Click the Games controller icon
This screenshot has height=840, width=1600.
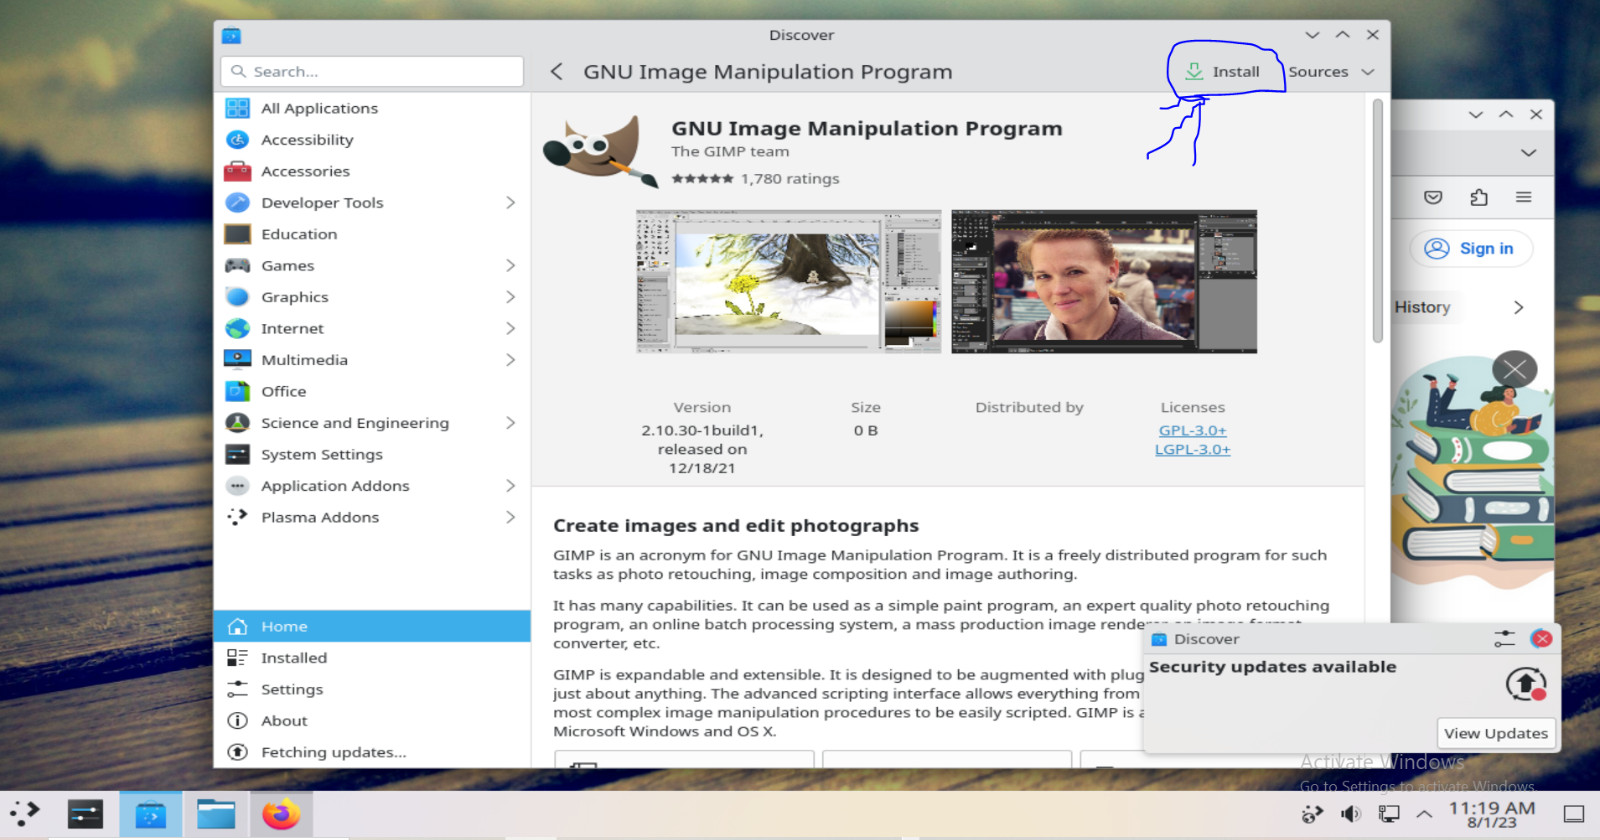237,266
